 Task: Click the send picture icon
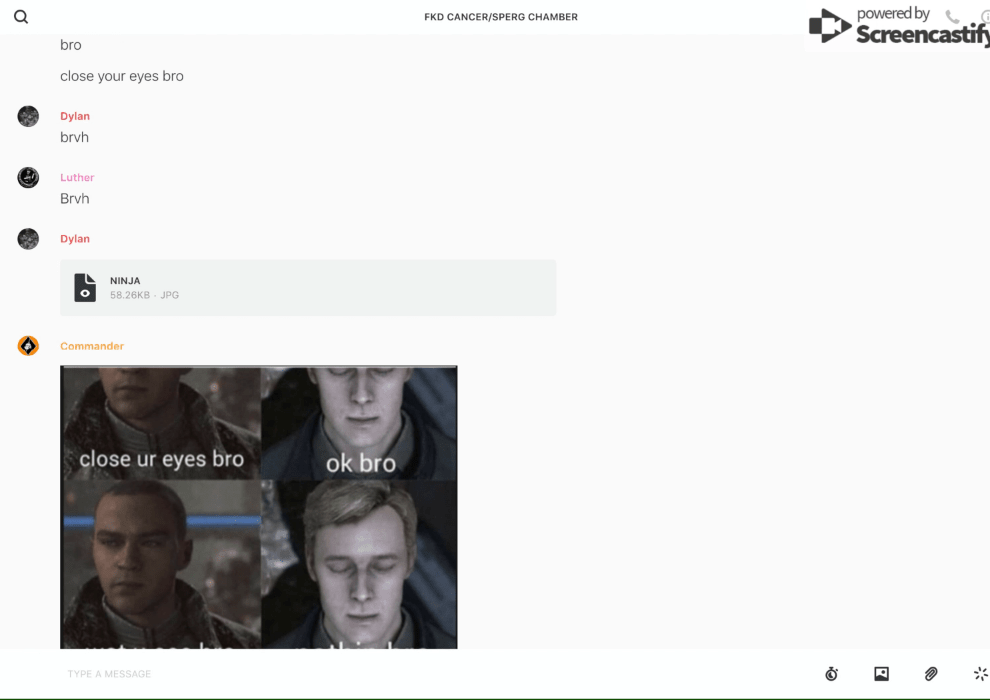coord(881,674)
